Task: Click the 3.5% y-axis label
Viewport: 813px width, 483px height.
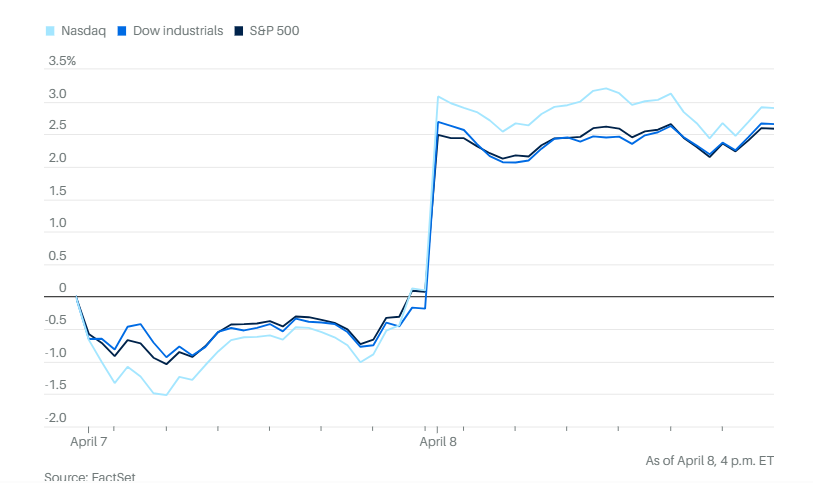Action: [62, 61]
